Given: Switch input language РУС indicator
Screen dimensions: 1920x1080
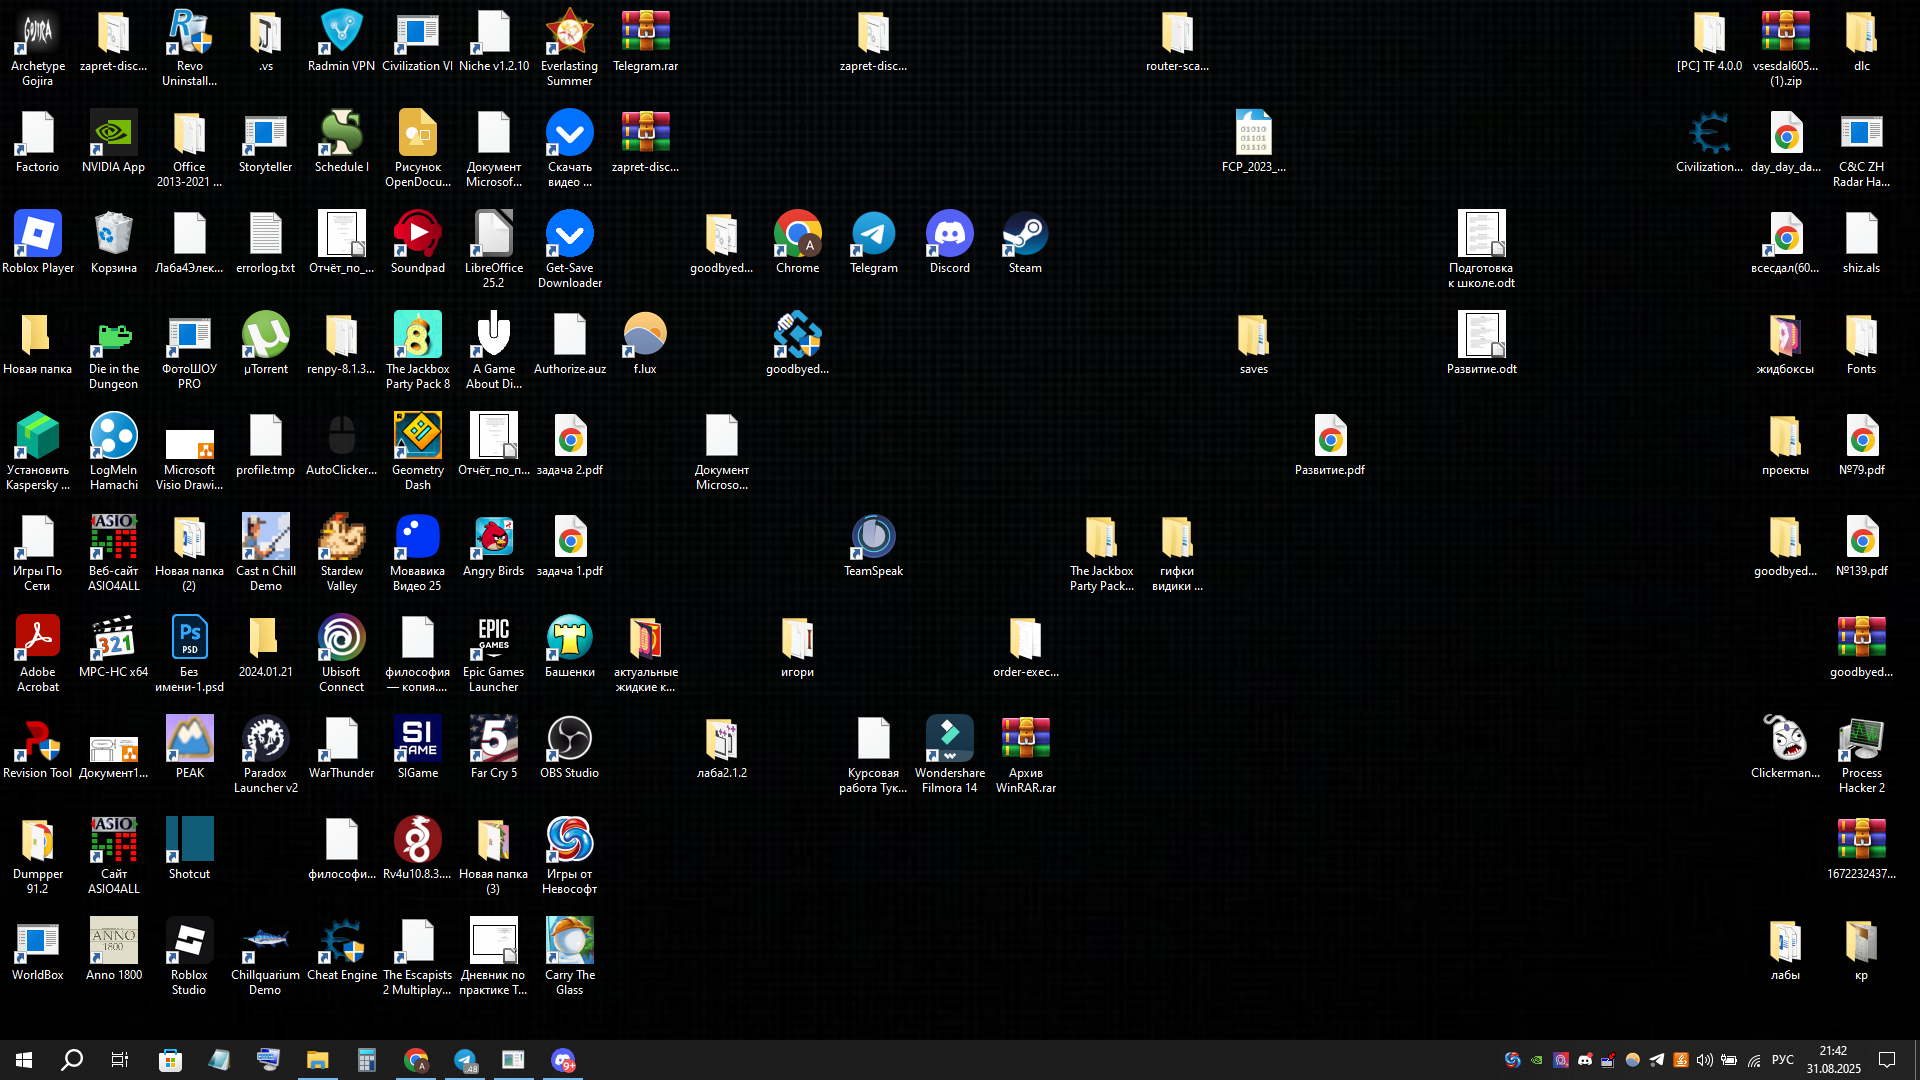Looking at the screenshot, I should click(1783, 1060).
